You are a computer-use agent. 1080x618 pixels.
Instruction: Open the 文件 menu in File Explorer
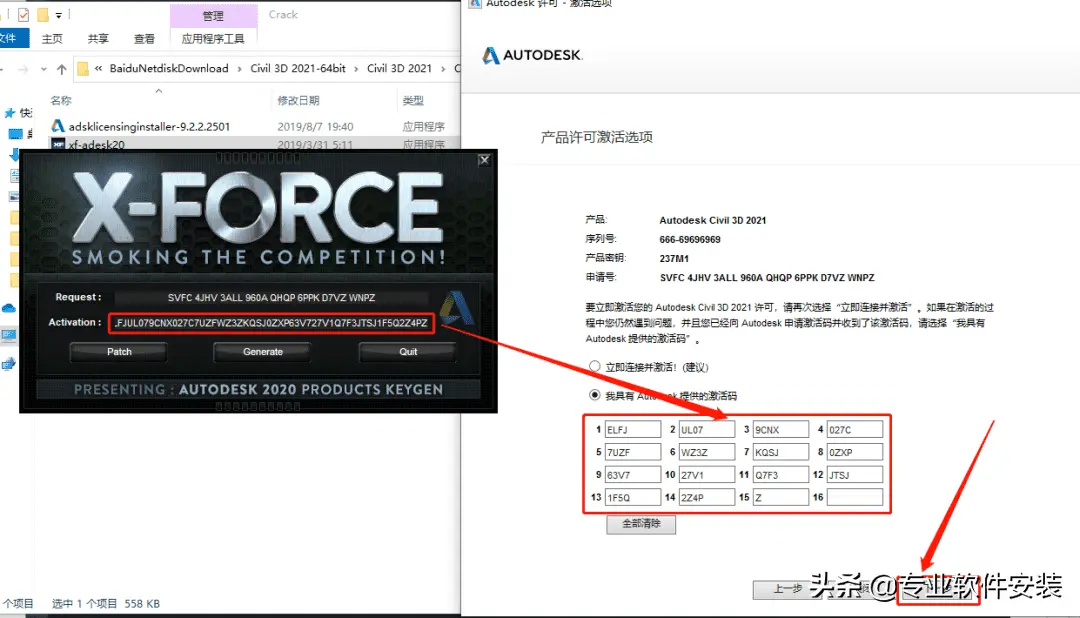click(10, 38)
